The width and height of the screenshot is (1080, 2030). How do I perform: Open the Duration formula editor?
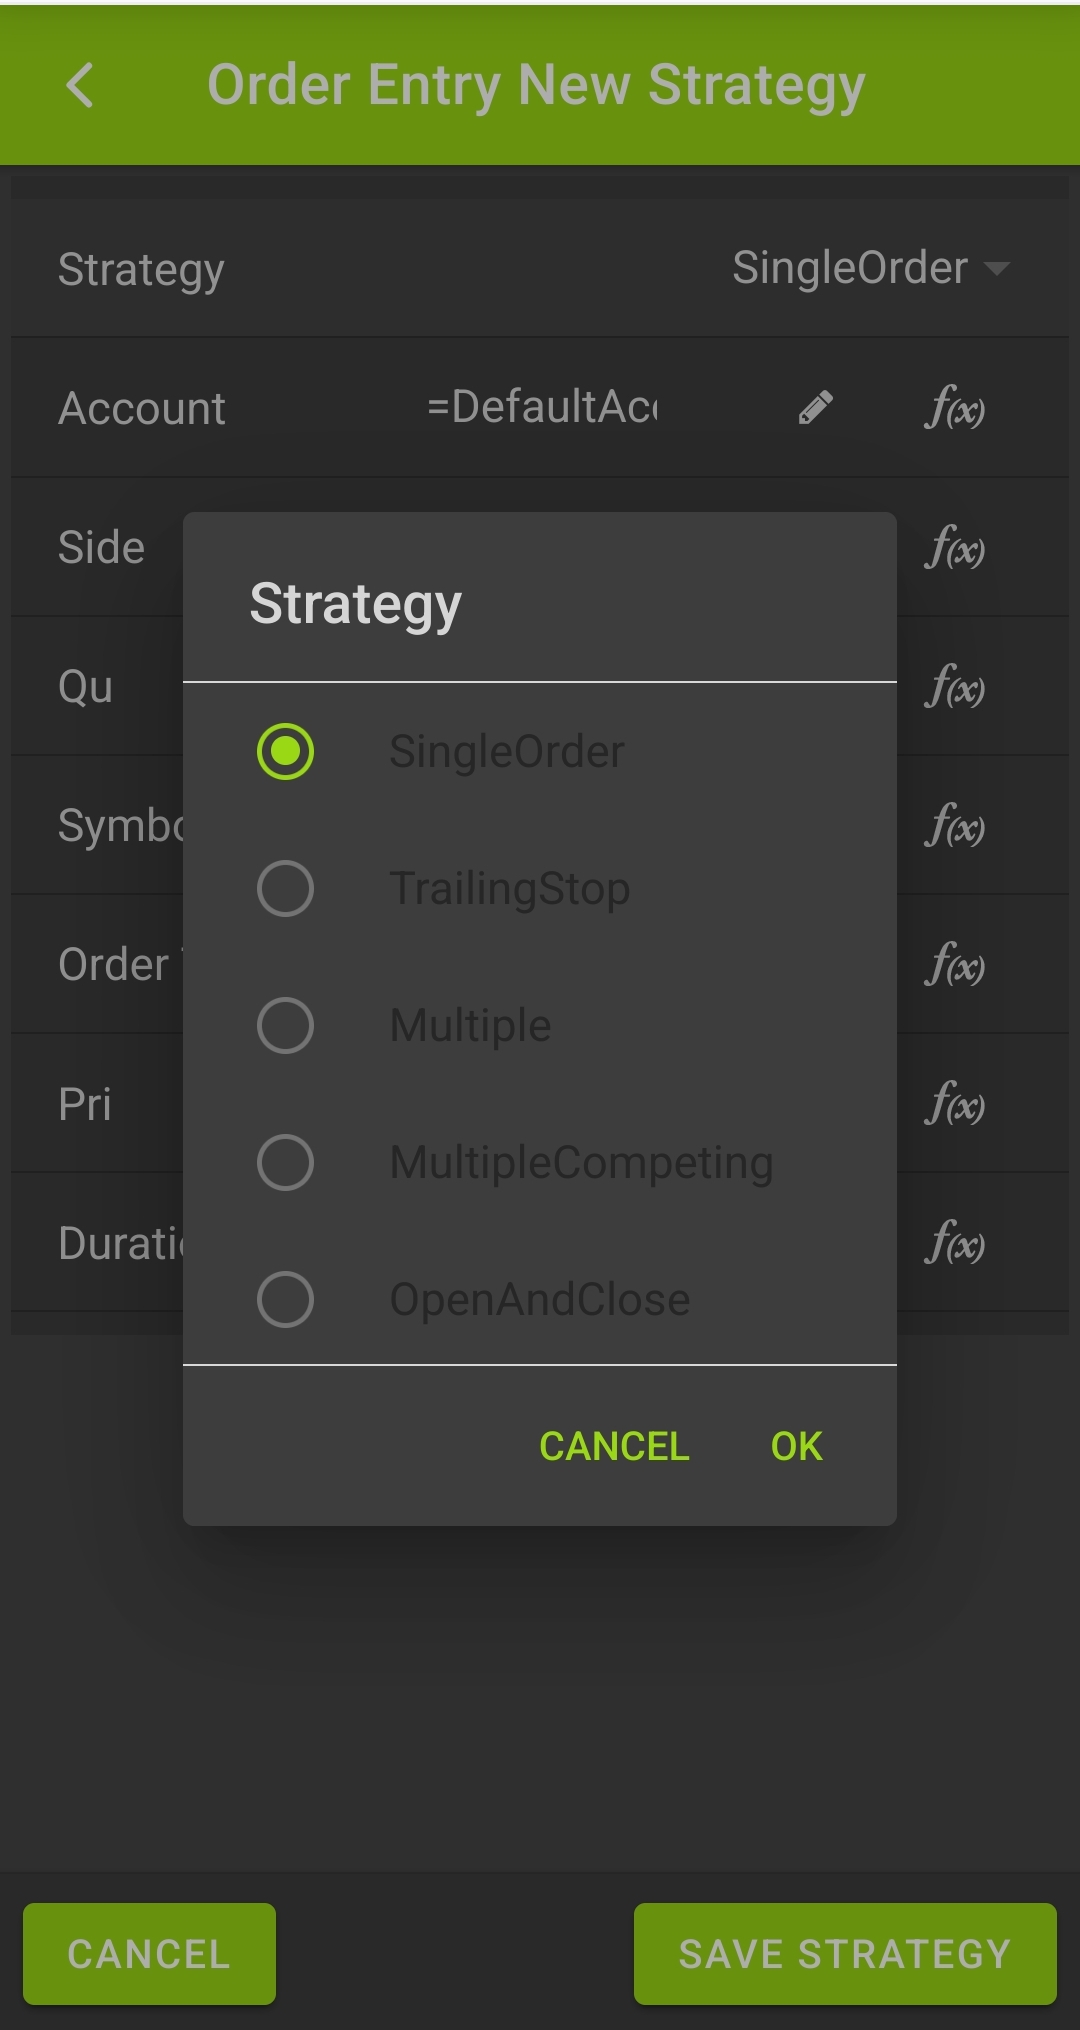(954, 1243)
